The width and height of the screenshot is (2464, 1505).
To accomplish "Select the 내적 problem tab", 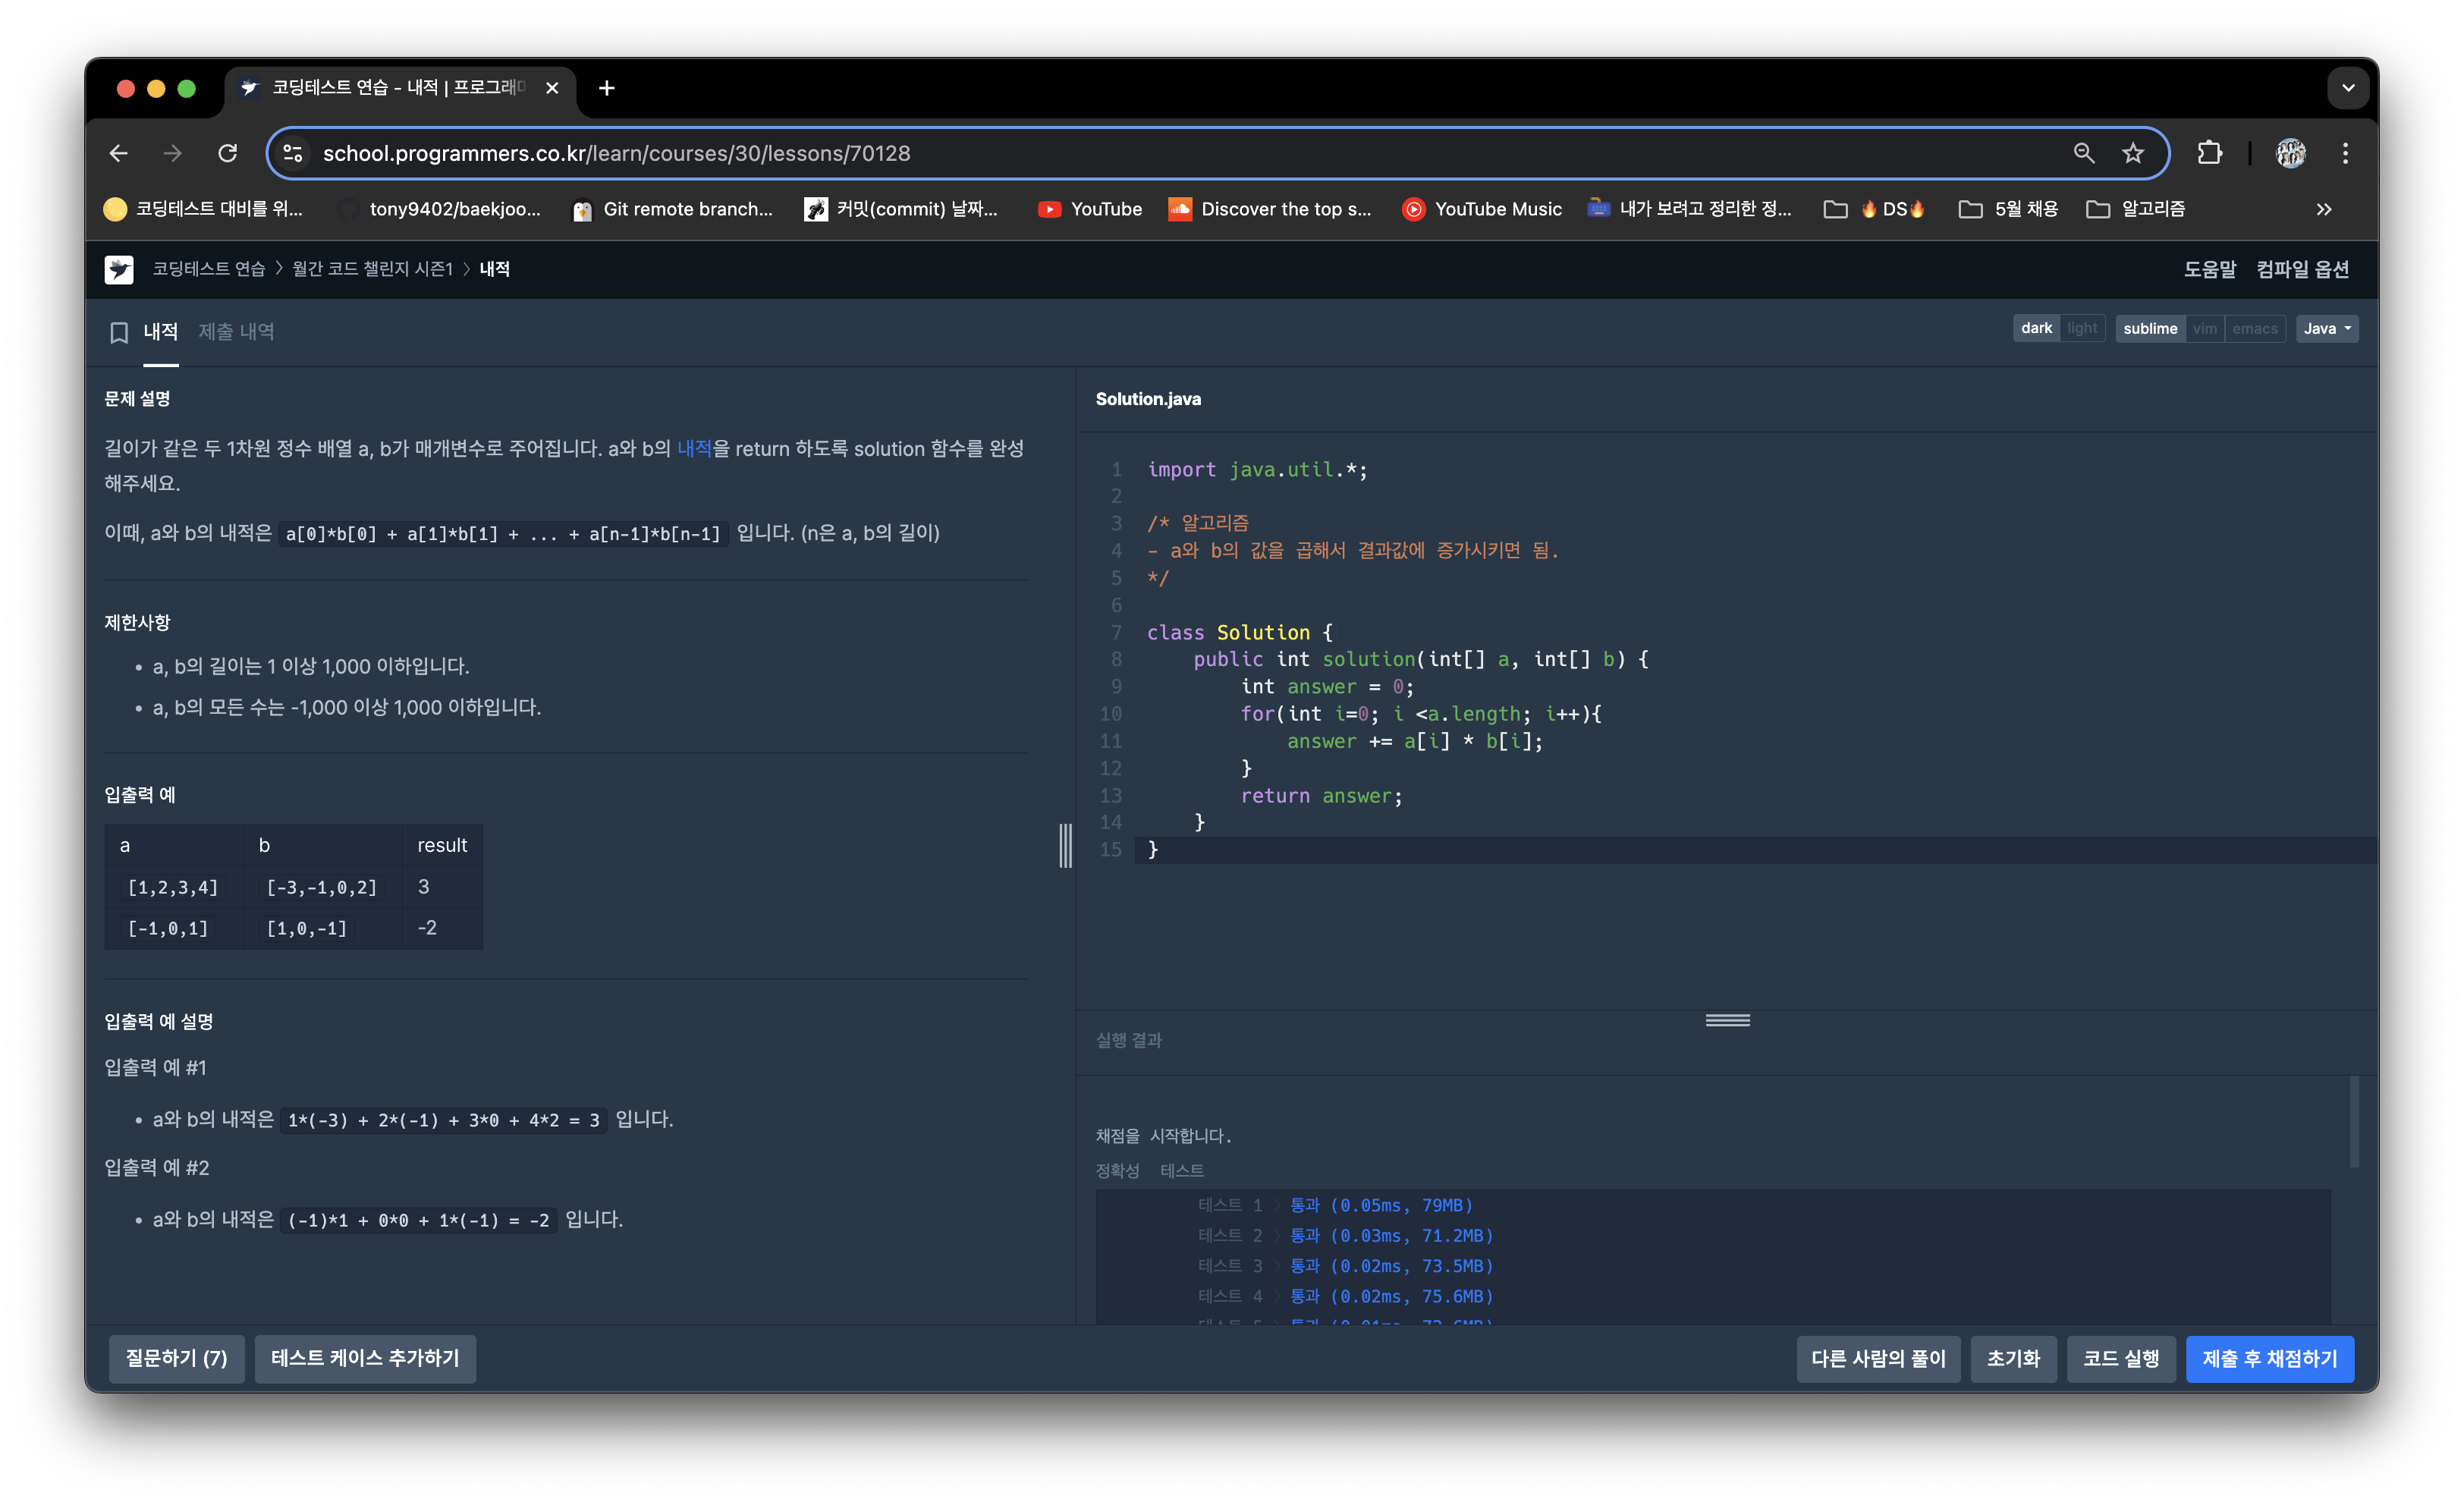I will pos(160,332).
